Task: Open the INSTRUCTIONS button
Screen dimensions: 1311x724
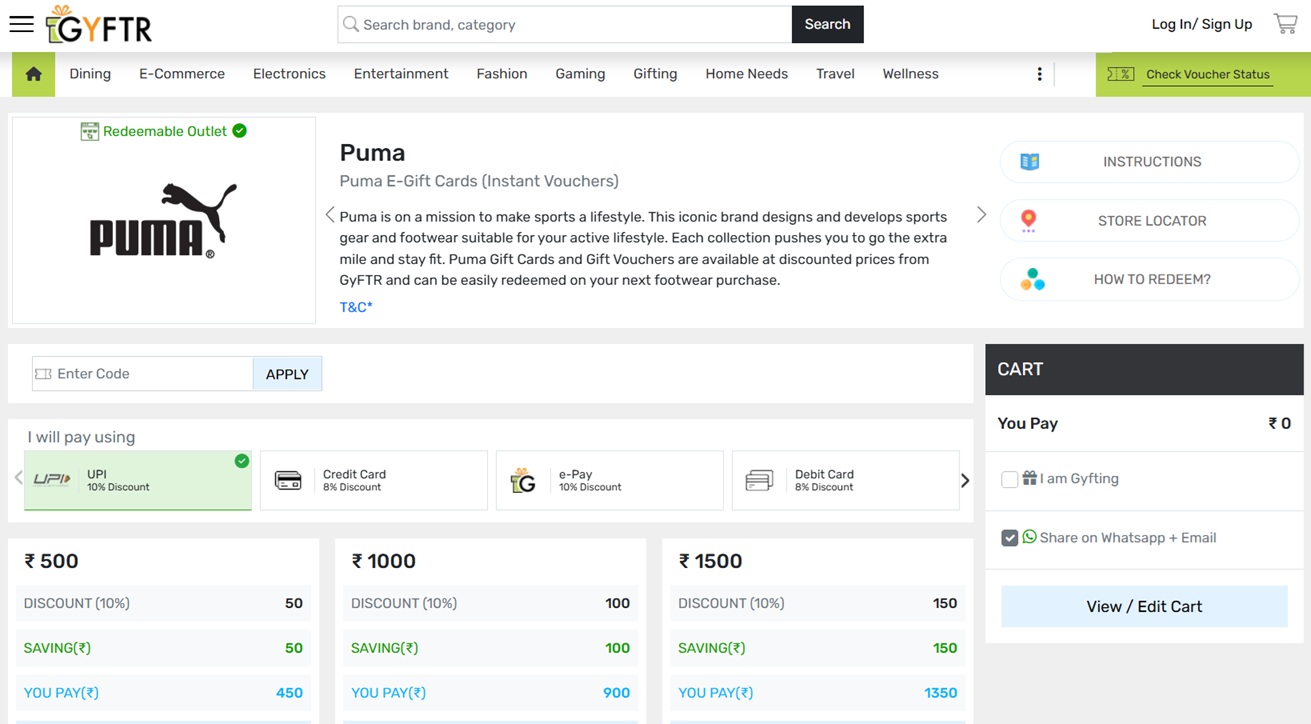Action: [1150, 162]
